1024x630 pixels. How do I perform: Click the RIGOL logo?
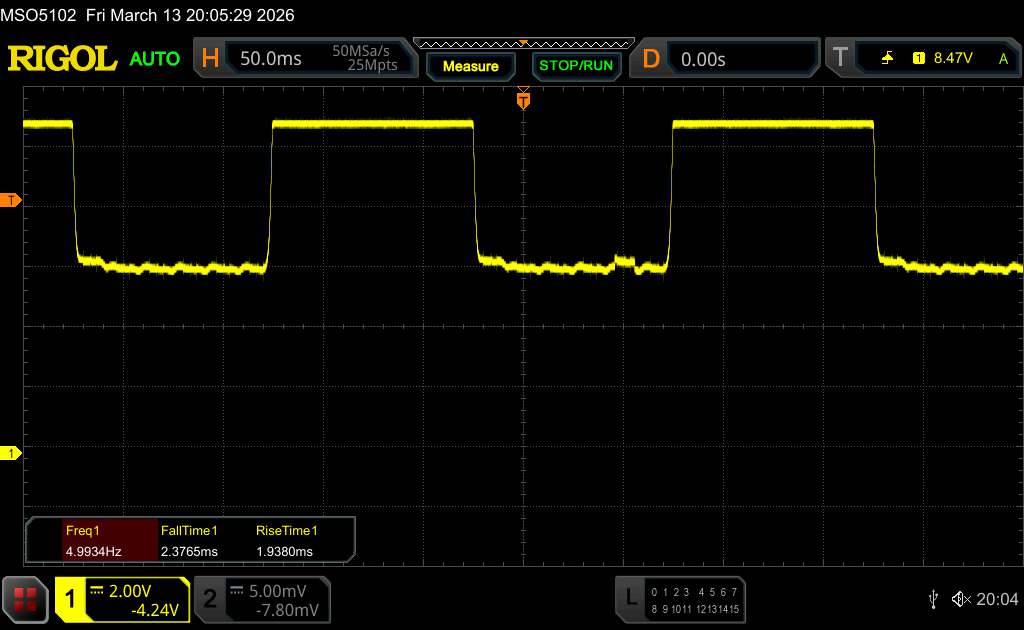[x=62, y=59]
